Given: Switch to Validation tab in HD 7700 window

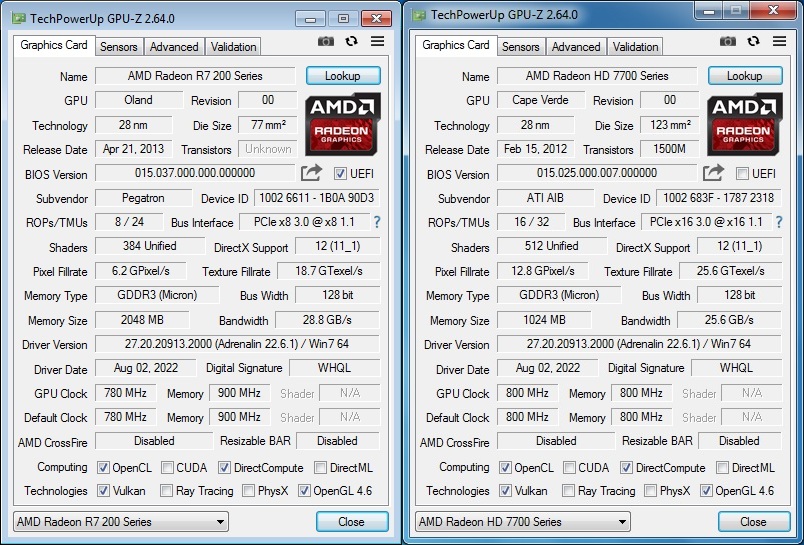Looking at the screenshot, I should pos(635,47).
